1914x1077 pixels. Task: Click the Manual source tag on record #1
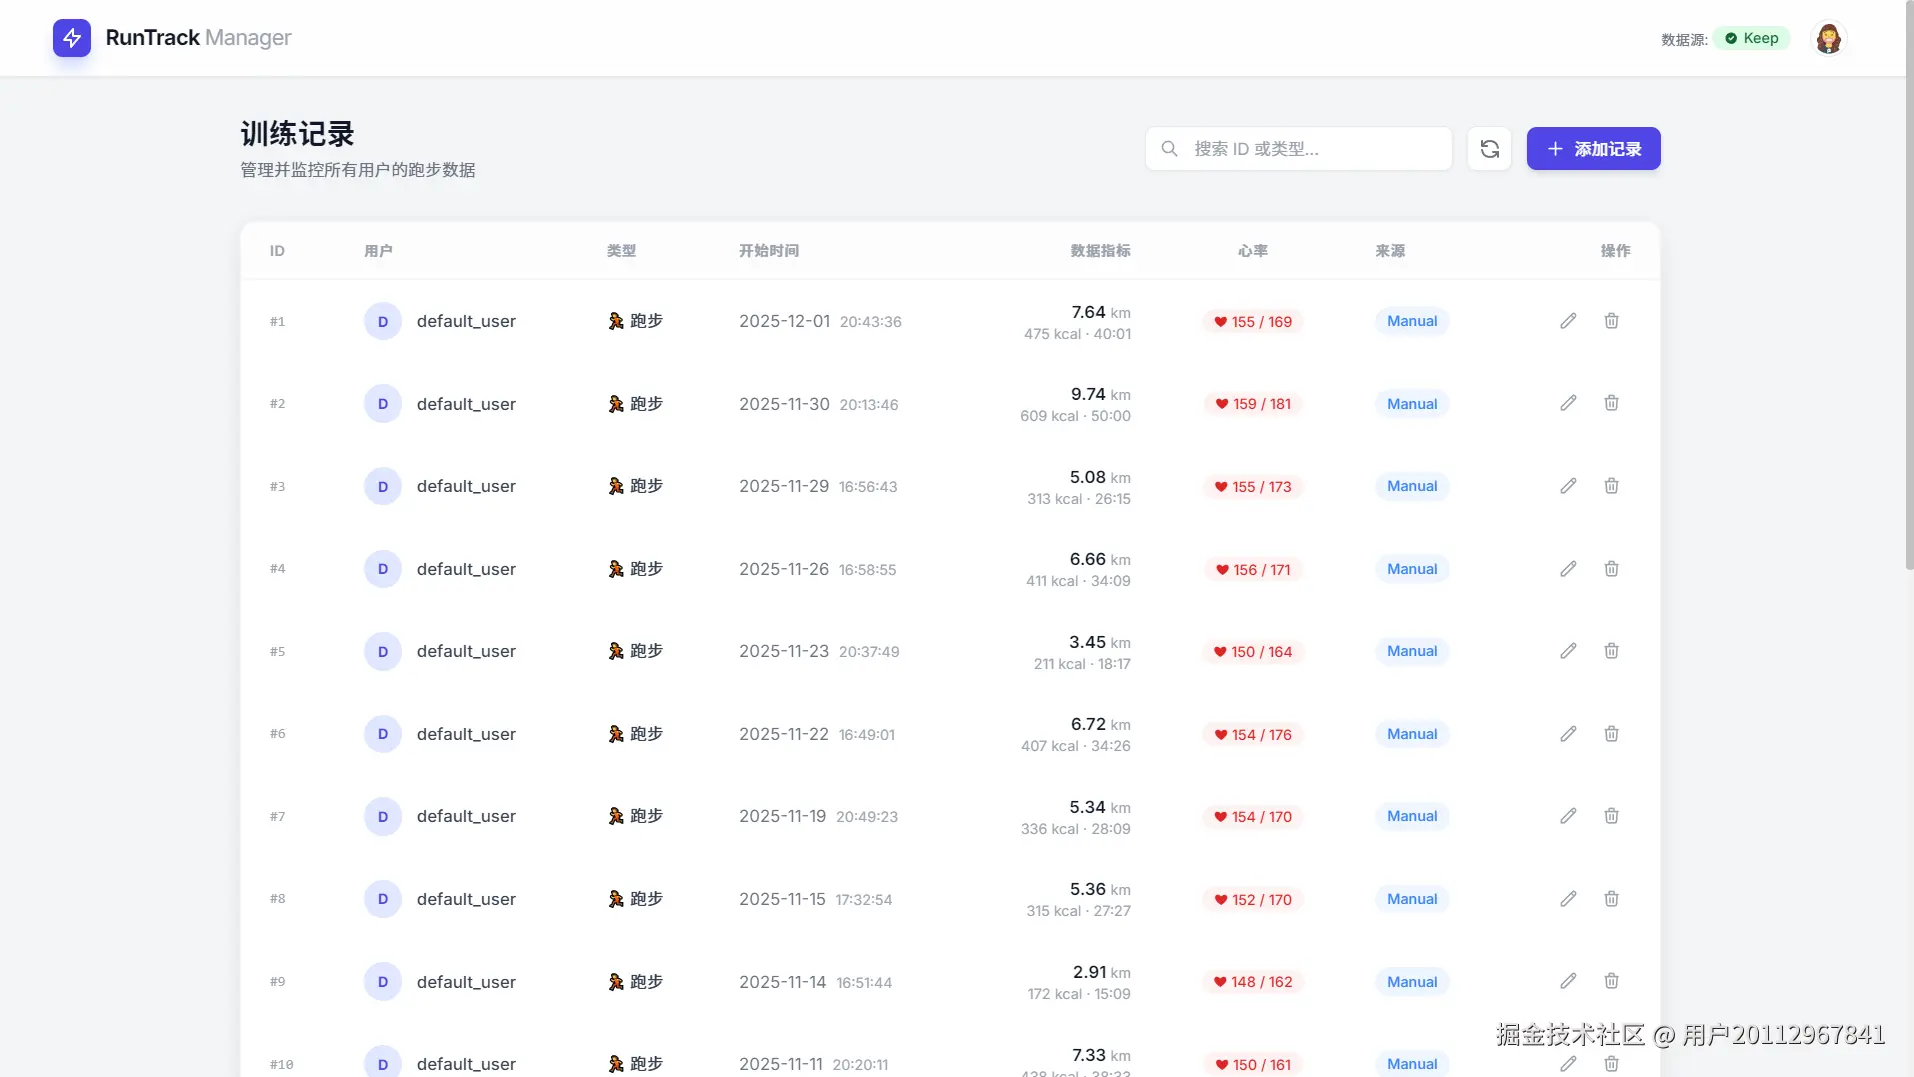point(1411,321)
